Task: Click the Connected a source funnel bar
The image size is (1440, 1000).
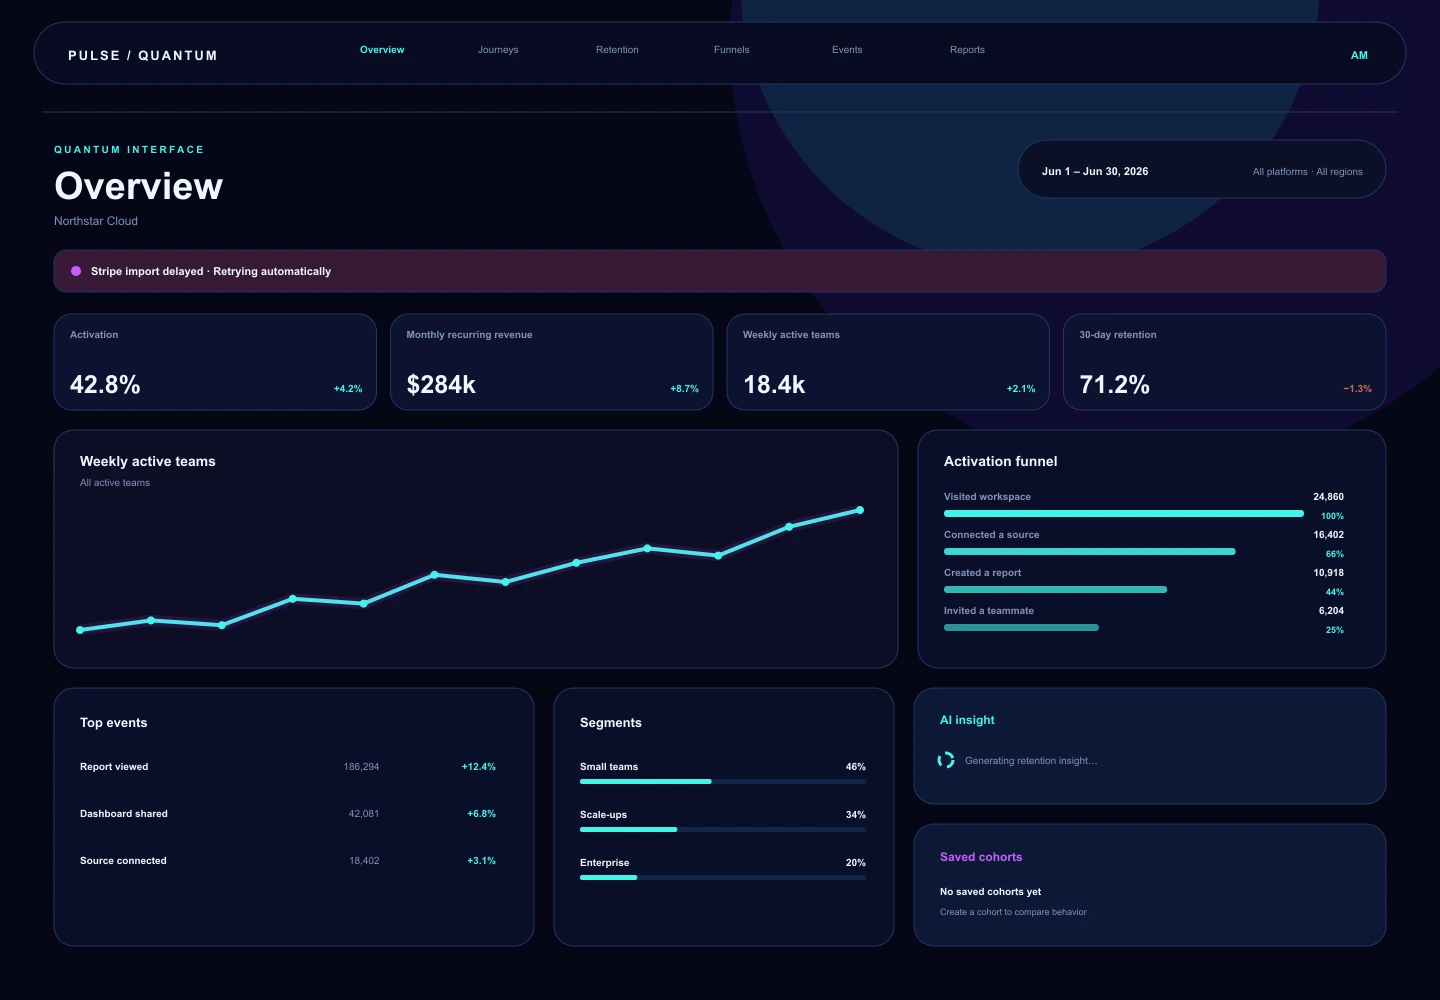Action: point(1090,551)
